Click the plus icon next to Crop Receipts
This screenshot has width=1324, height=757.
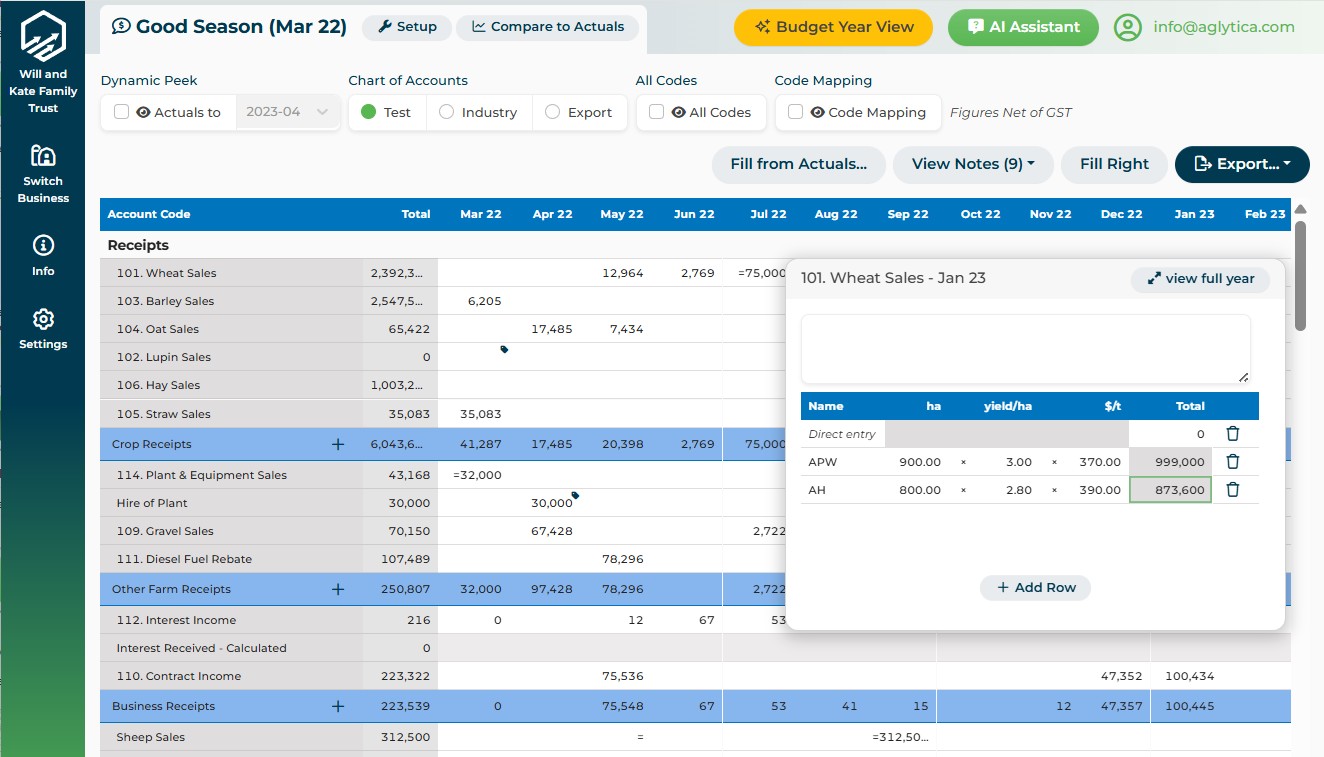point(339,443)
